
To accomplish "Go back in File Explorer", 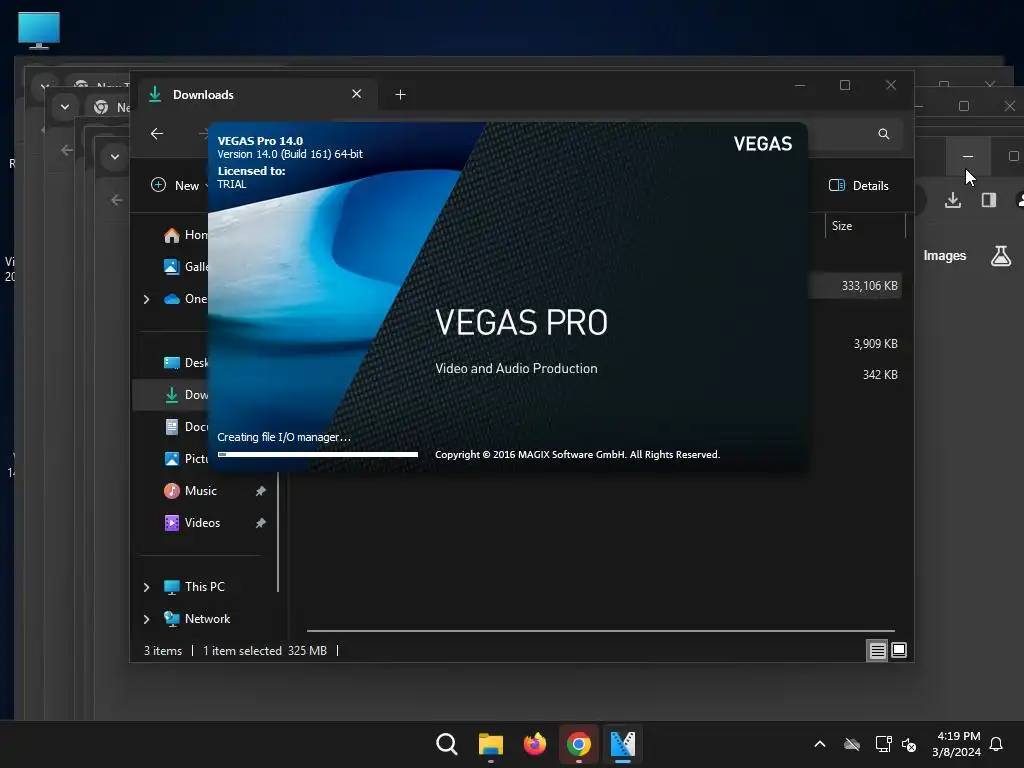I will pos(157,134).
